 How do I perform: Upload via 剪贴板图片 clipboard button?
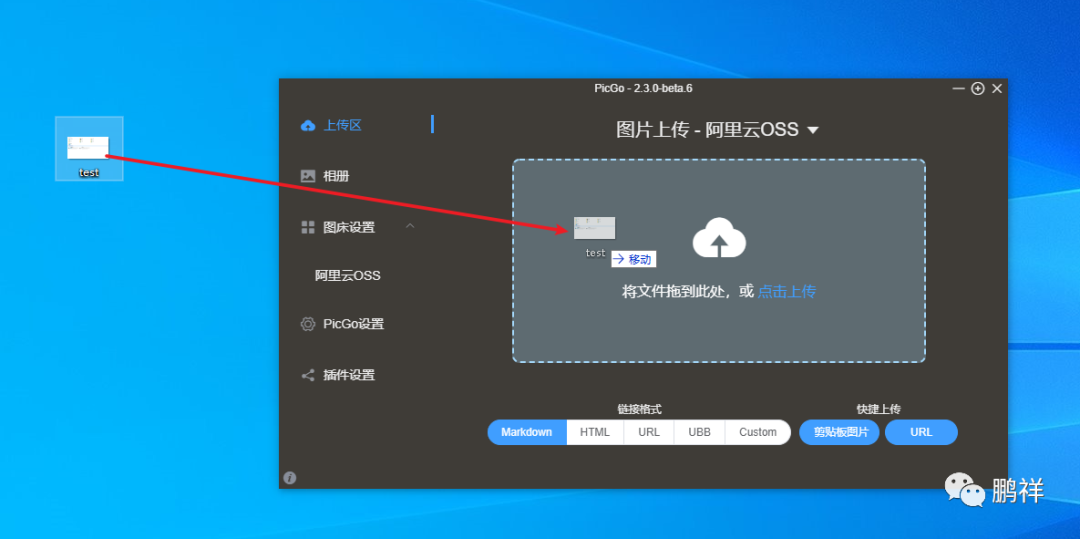839,432
